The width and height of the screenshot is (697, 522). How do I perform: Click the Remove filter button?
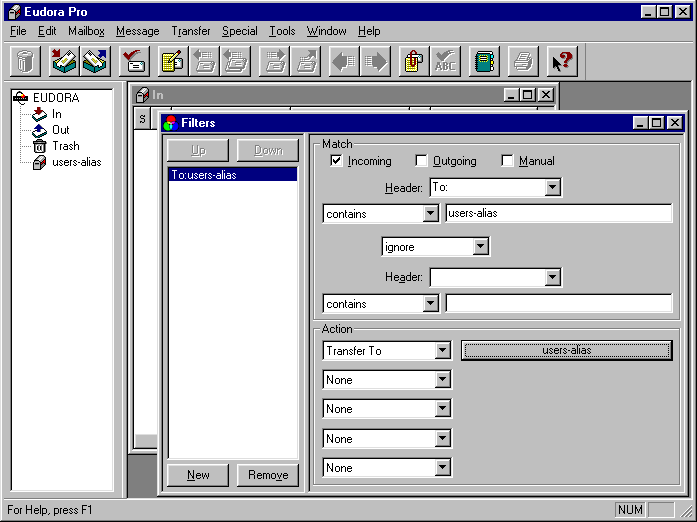[268, 475]
